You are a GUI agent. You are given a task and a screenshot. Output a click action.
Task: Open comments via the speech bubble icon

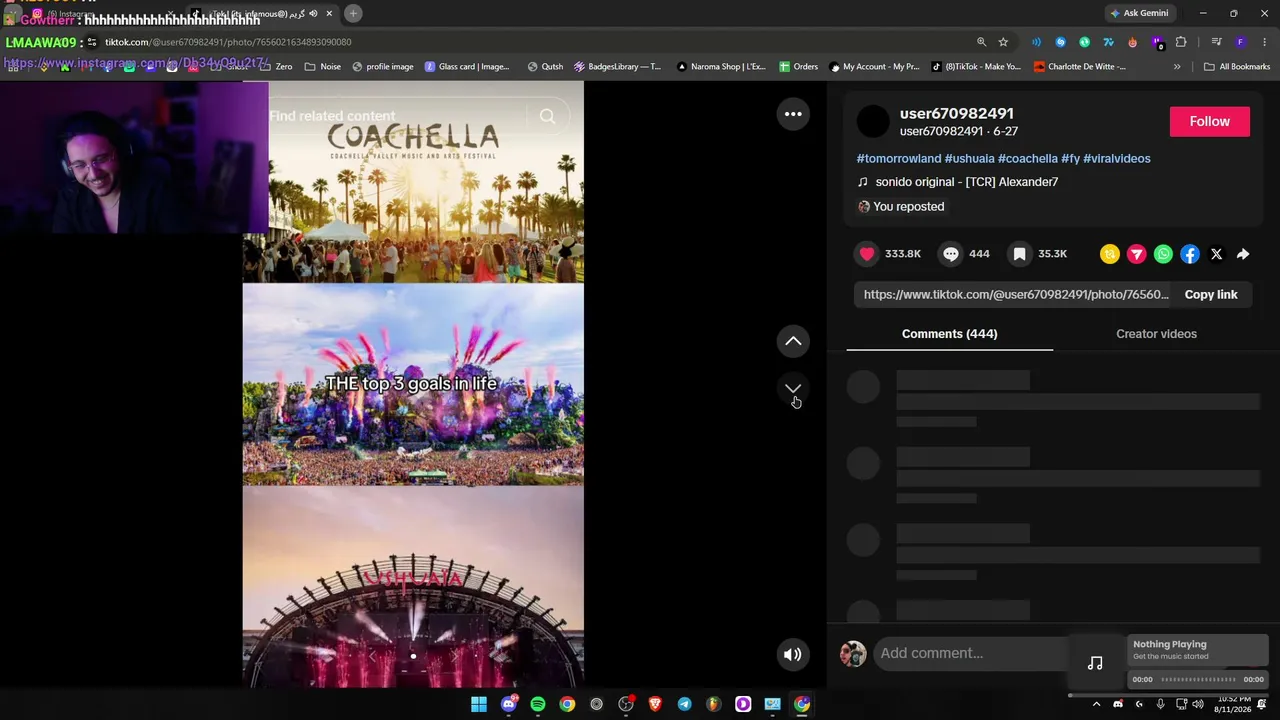pos(951,254)
